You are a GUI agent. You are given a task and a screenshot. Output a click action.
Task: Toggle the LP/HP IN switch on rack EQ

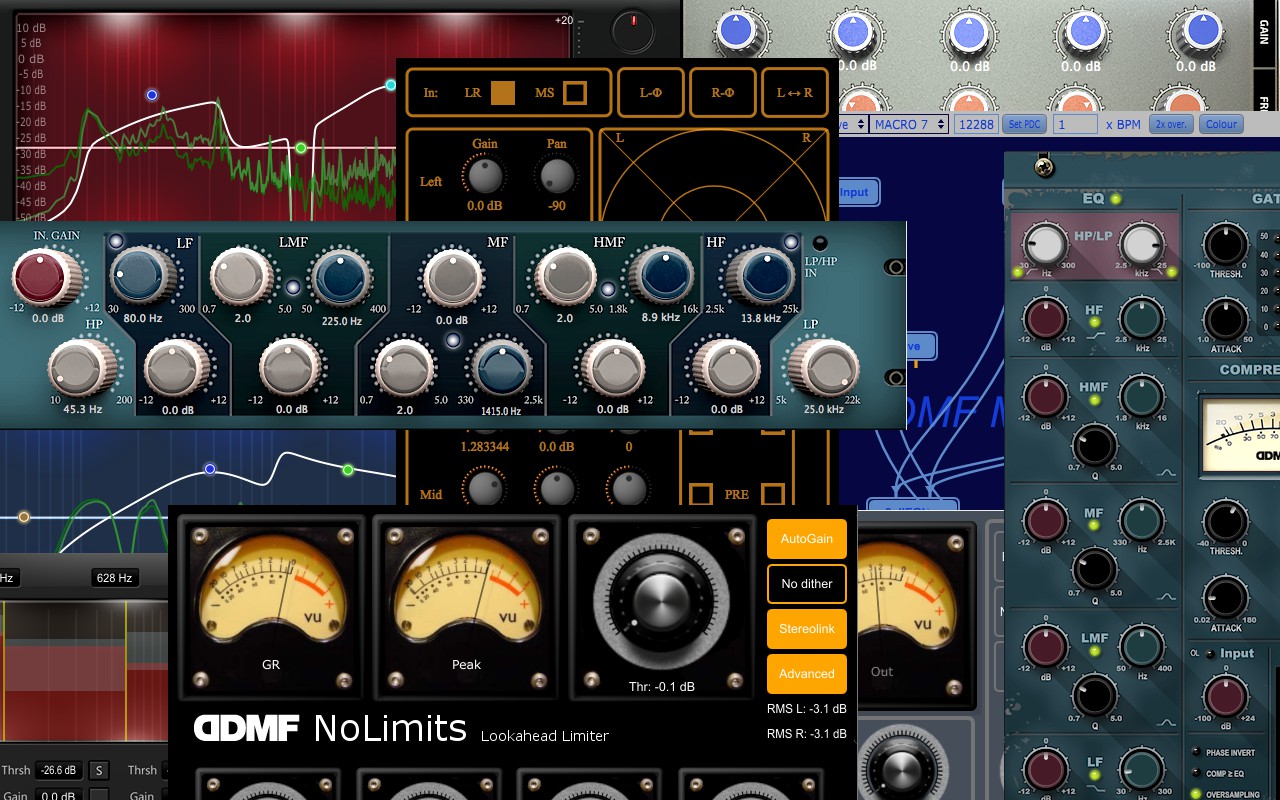click(x=819, y=243)
